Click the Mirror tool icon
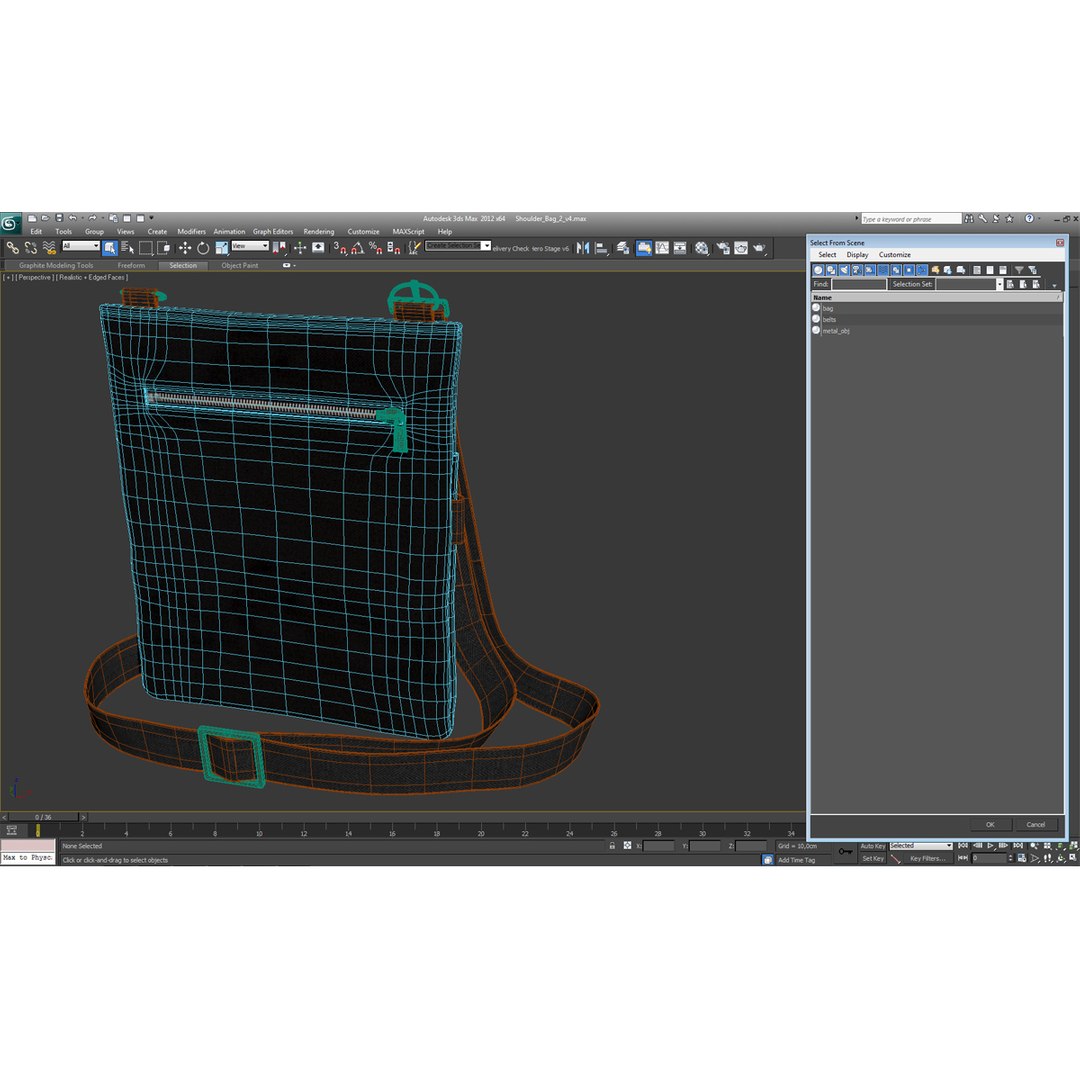 583,248
